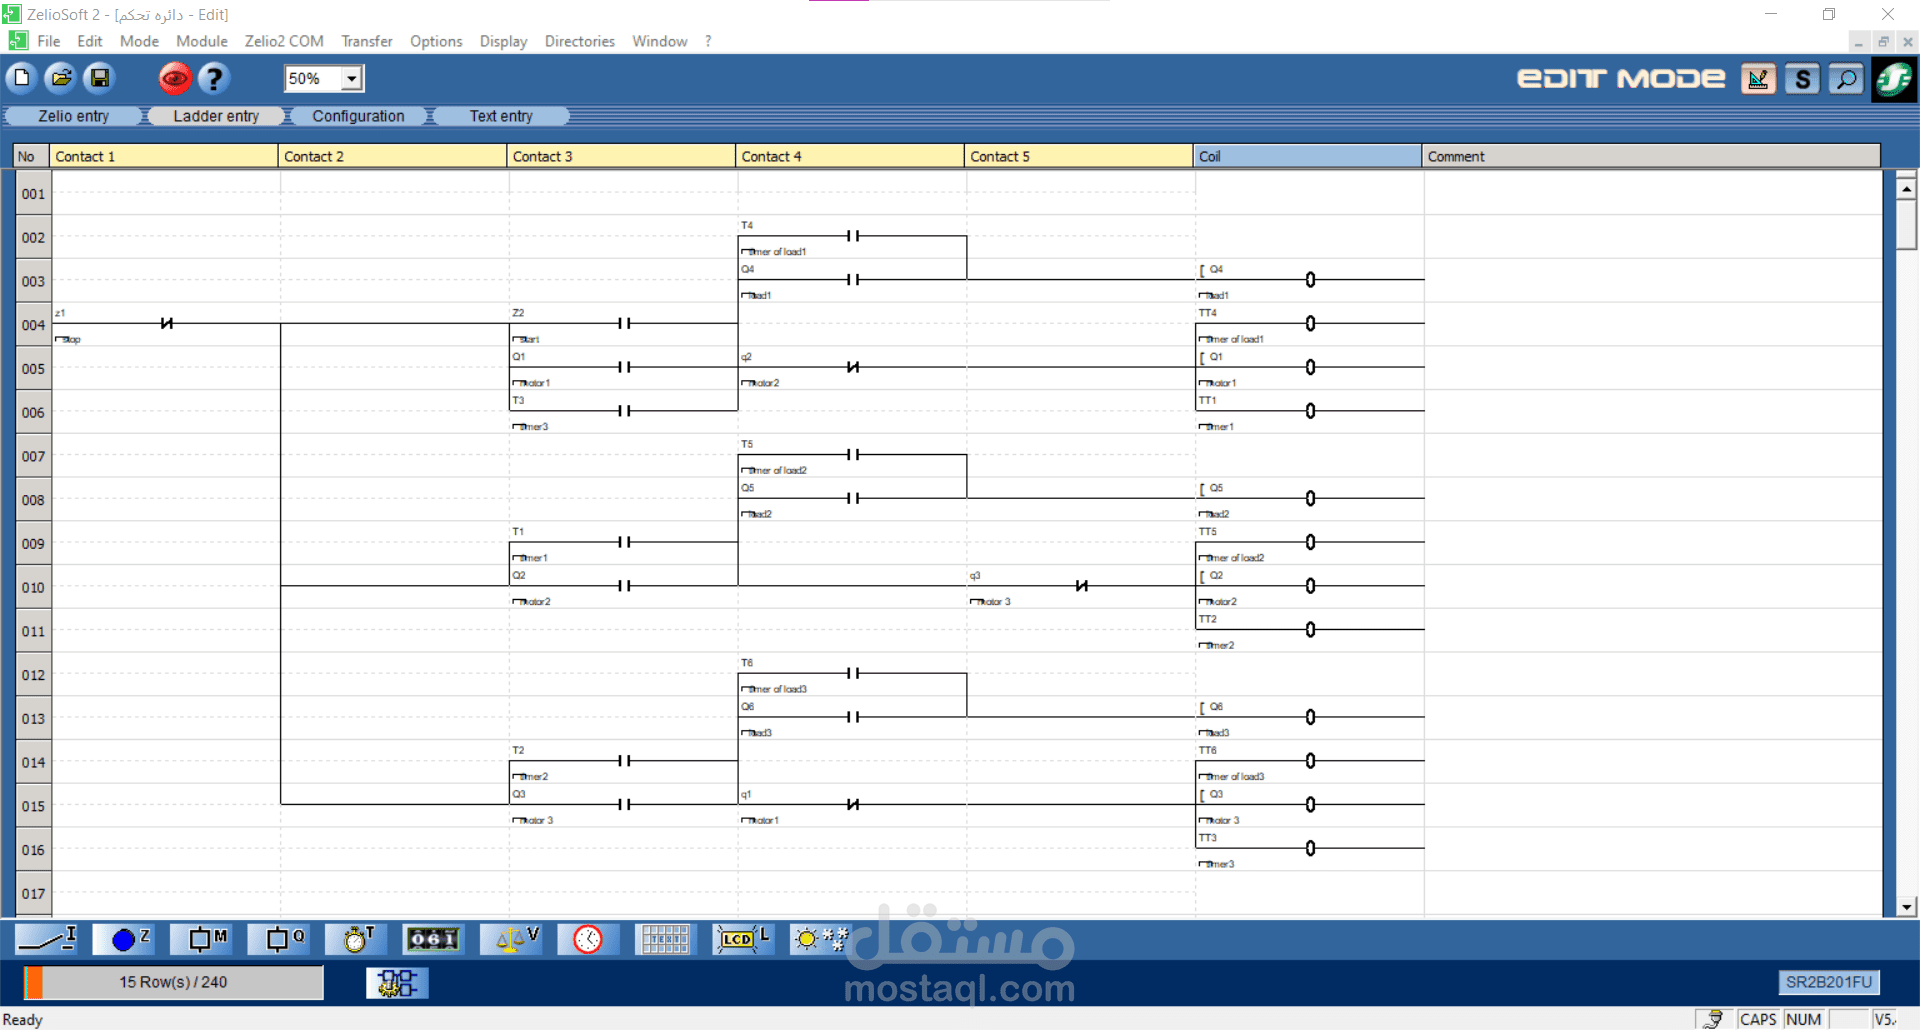The height and width of the screenshot is (1030, 1920).
Task: Click the green Schneider logo icon
Action: pyautogui.click(x=1894, y=79)
